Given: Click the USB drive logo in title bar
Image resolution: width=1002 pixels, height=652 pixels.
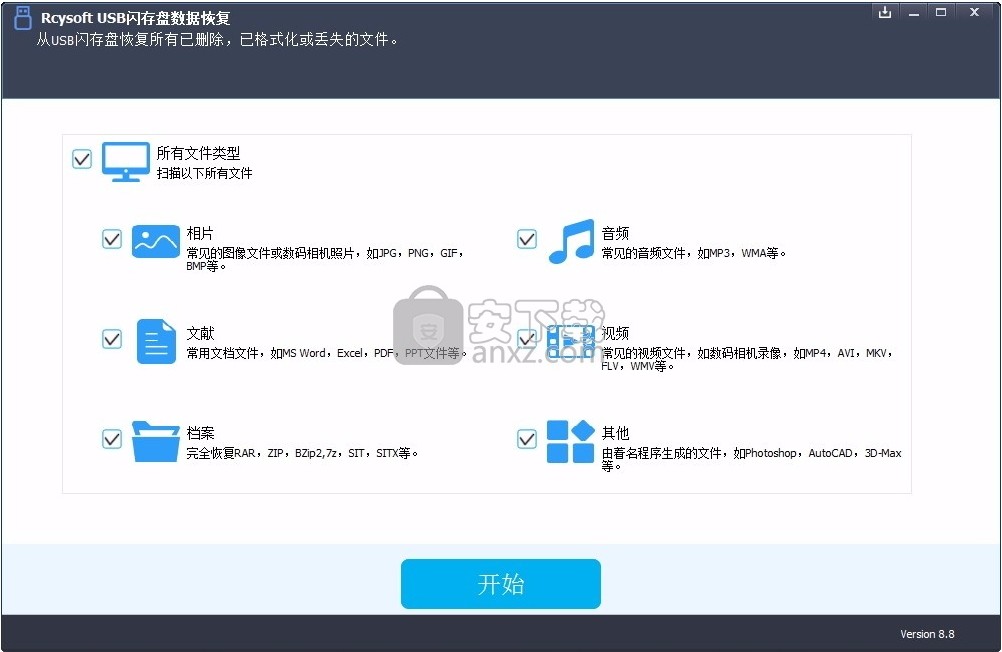Looking at the screenshot, I should point(21,17).
